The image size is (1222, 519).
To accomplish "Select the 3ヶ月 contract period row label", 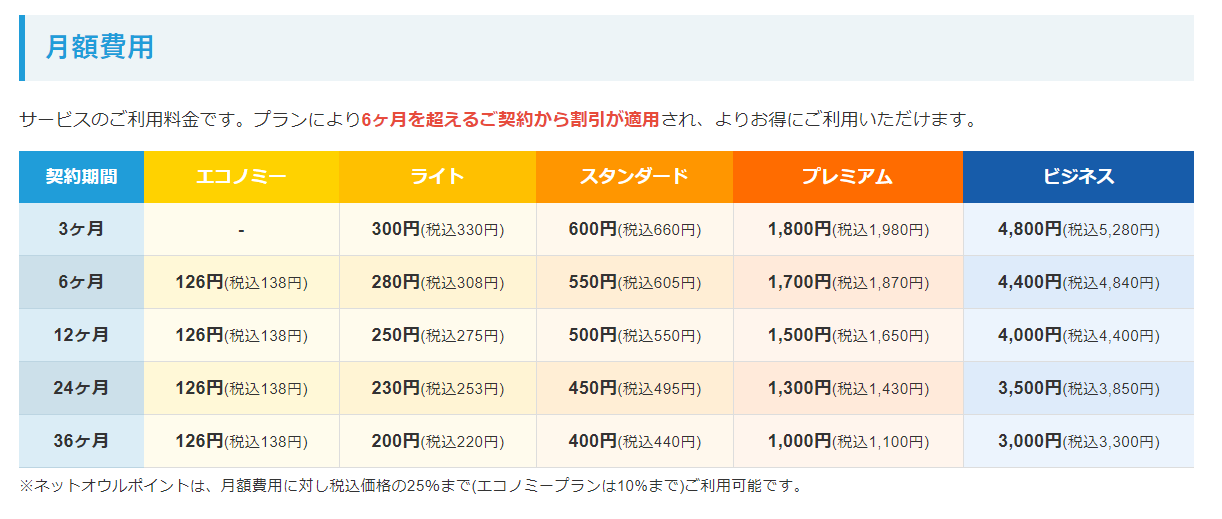I will click(x=81, y=229).
